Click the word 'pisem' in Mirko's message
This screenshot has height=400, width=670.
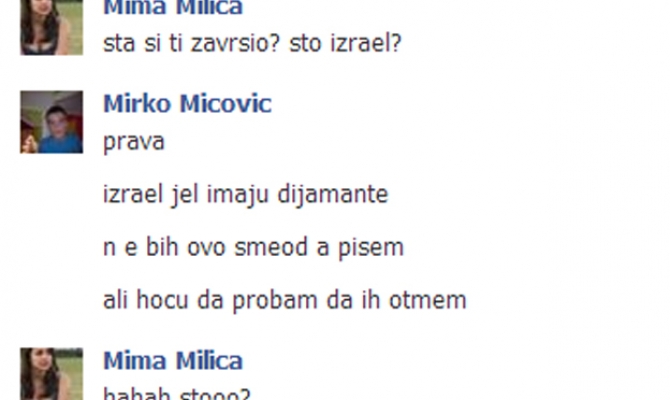coord(371,249)
